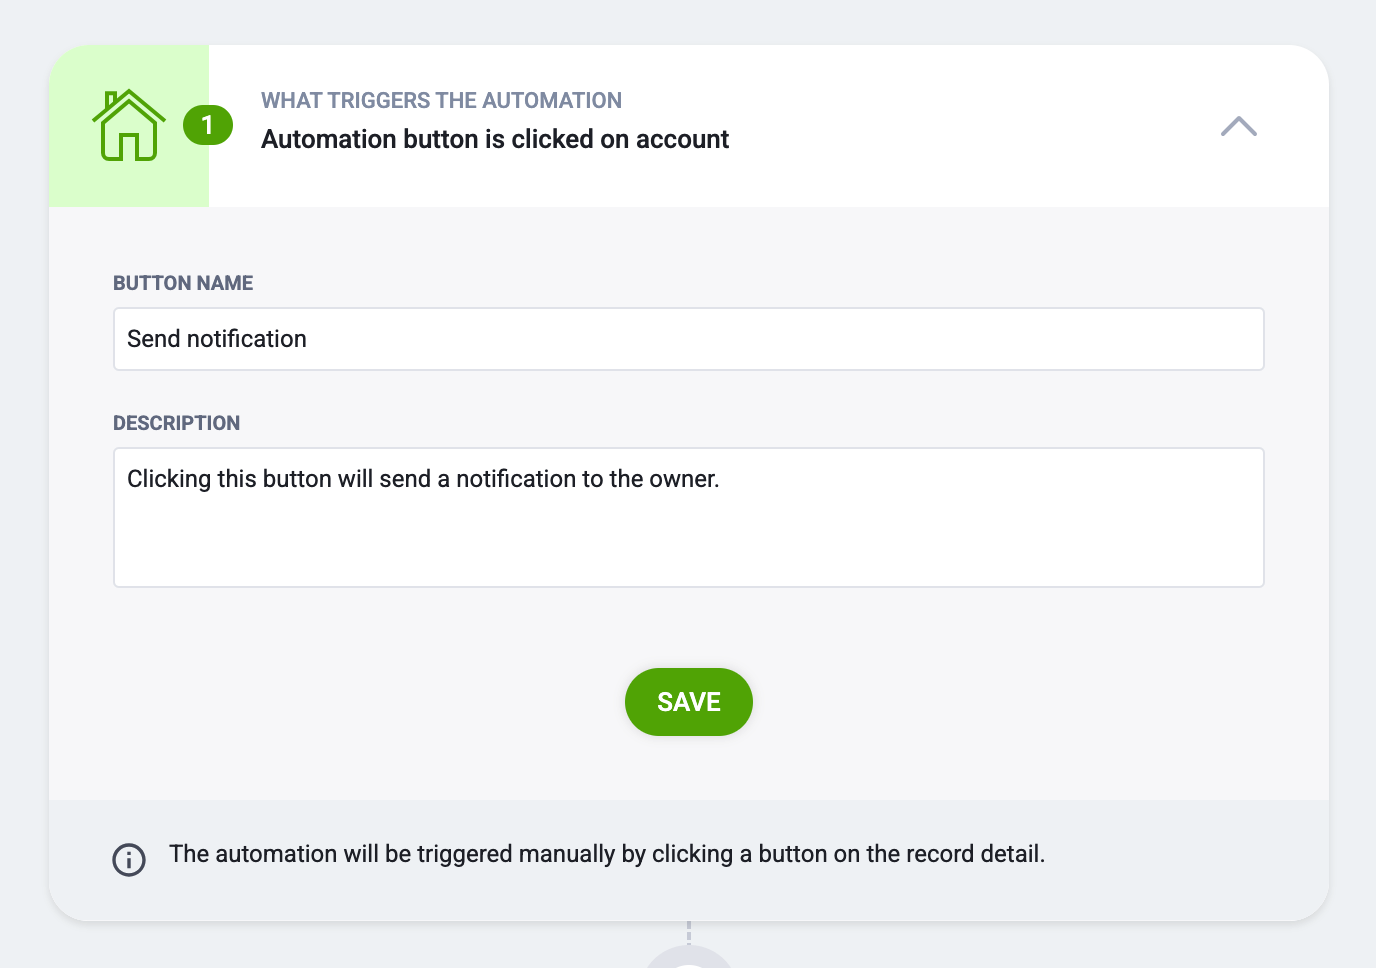Collapse the trigger section with the chevron
This screenshot has width=1376, height=968.
[1239, 126]
